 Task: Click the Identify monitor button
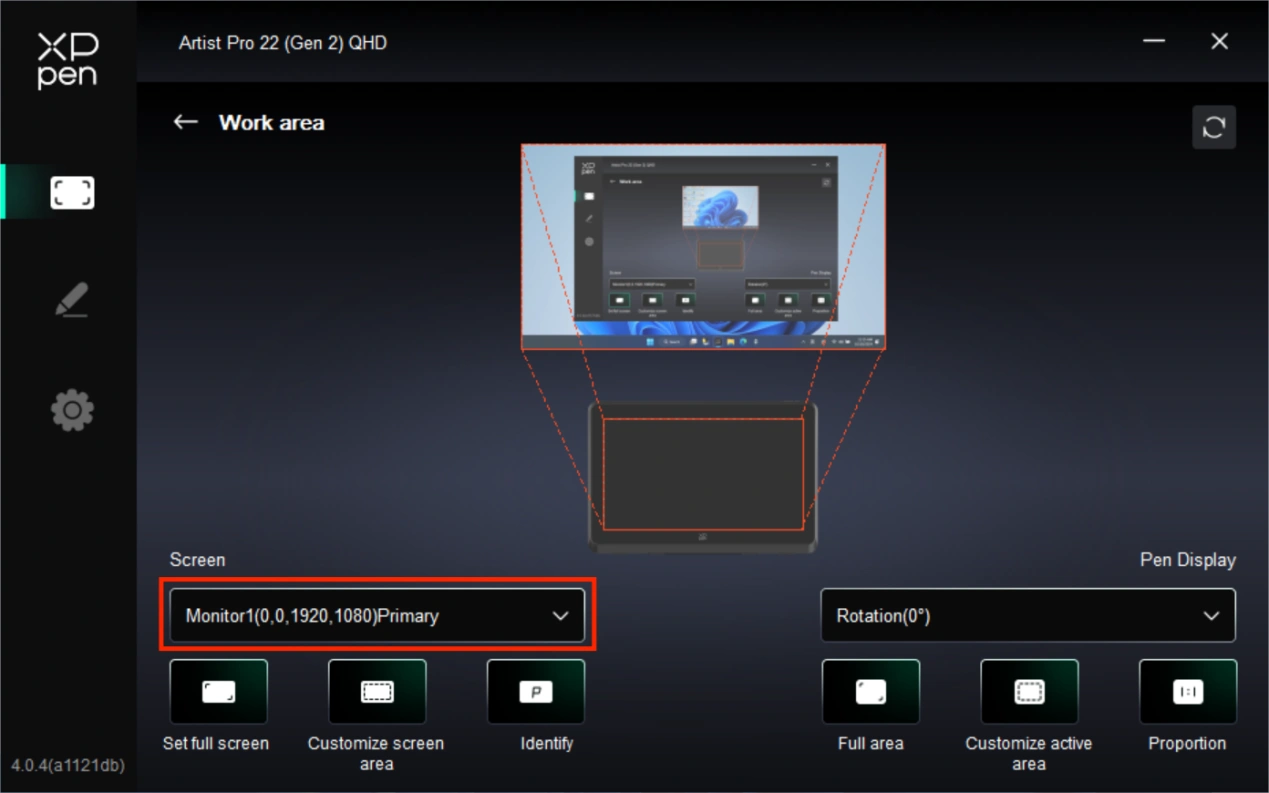coord(536,692)
